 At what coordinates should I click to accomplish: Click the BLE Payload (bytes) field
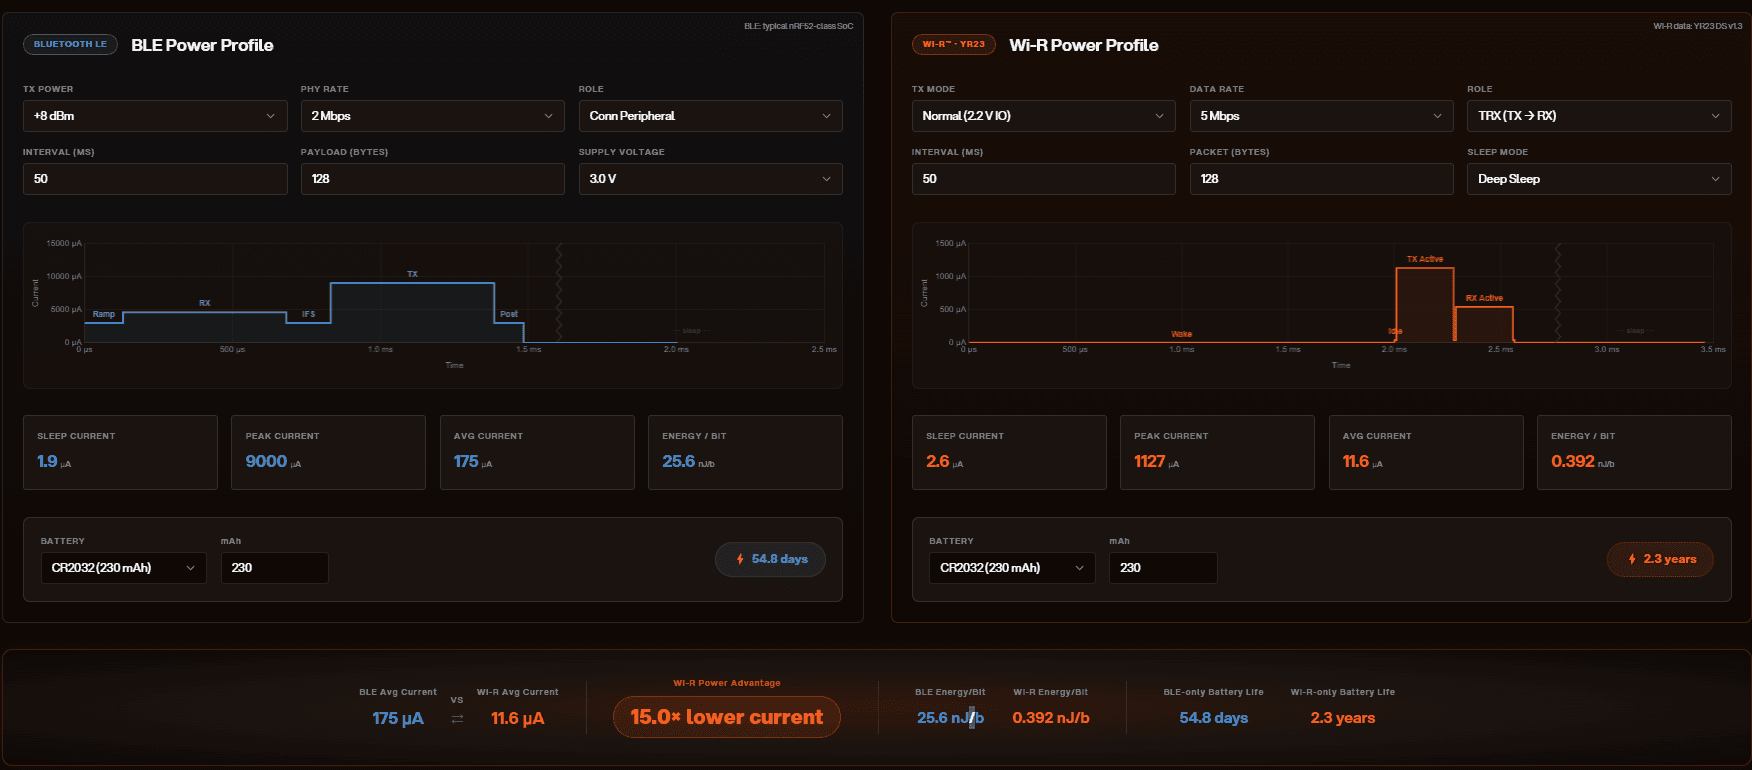[432, 179]
